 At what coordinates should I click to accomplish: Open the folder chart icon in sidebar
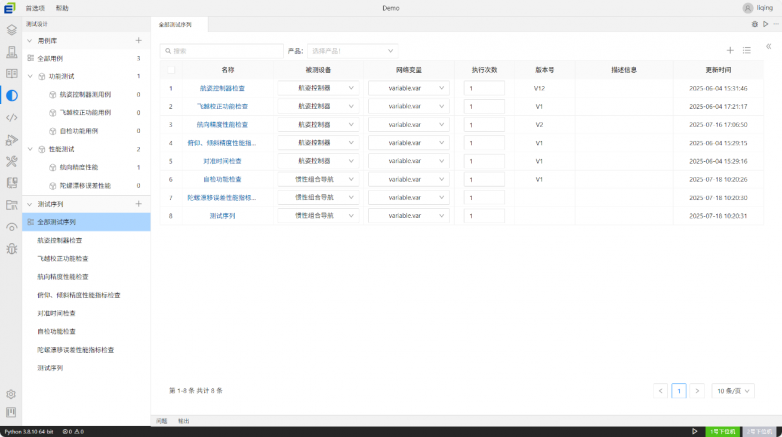[x=11, y=205]
